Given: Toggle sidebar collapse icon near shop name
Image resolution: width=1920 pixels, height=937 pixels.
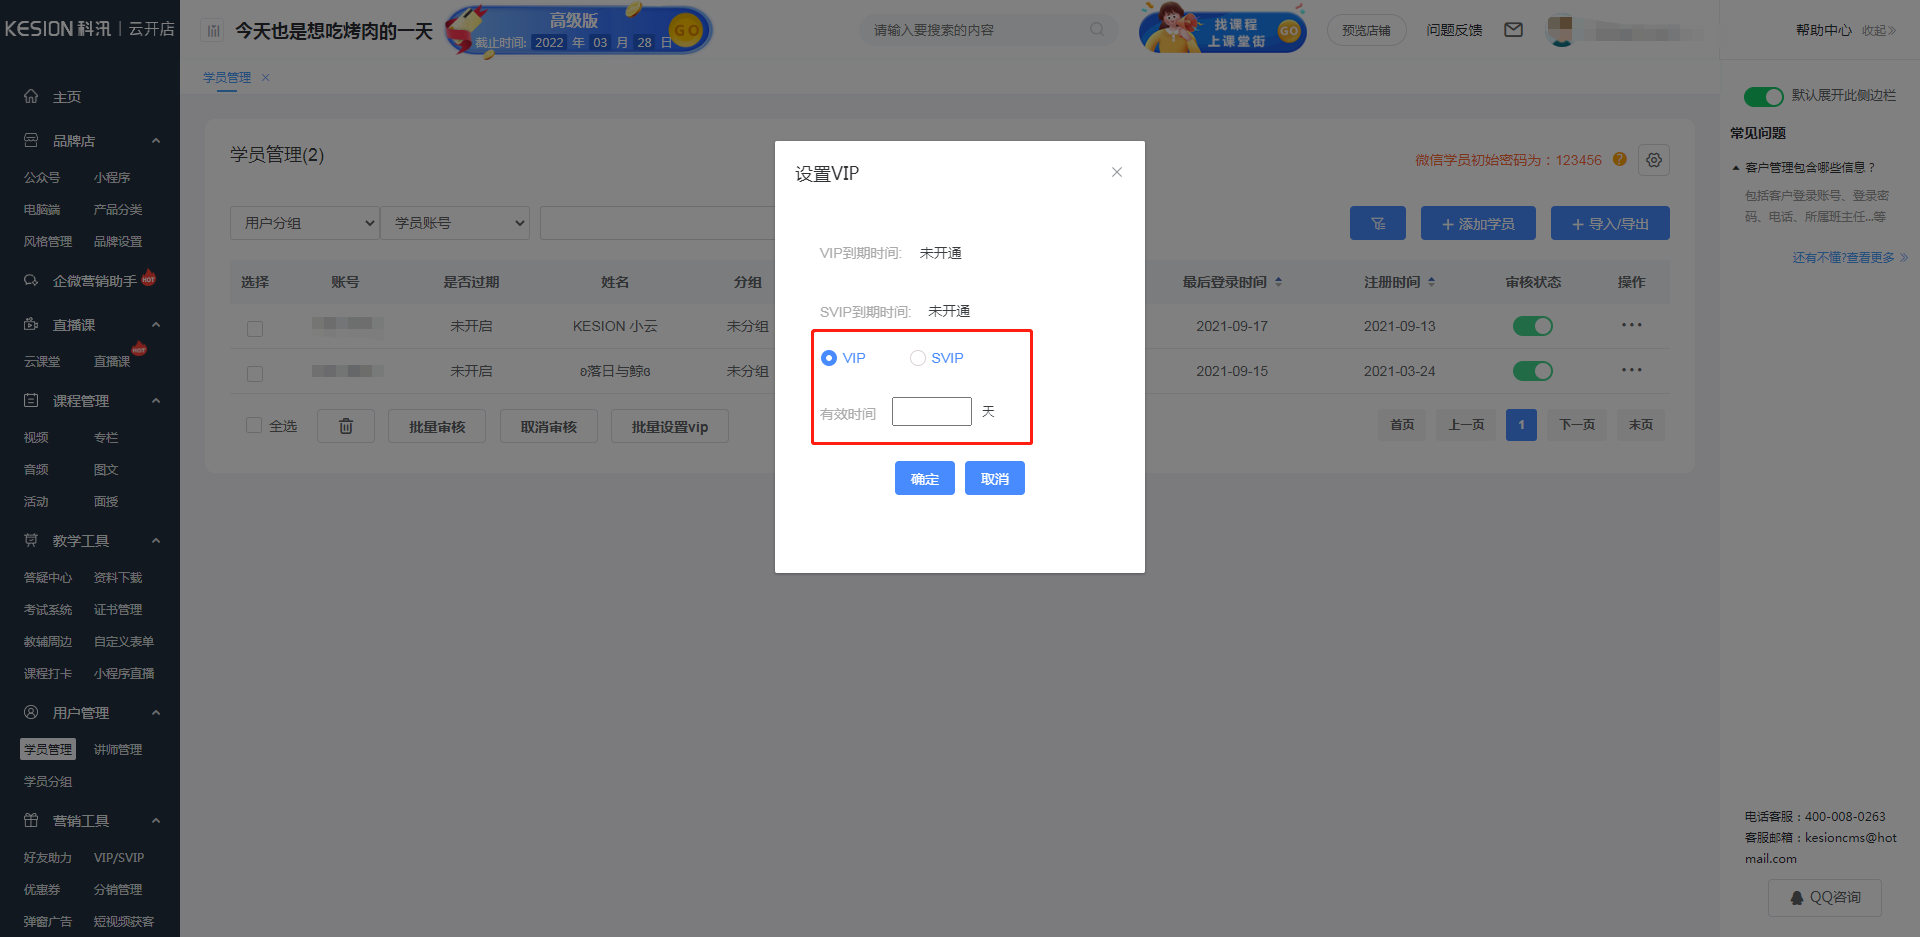Looking at the screenshot, I should pyautogui.click(x=213, y=31).
